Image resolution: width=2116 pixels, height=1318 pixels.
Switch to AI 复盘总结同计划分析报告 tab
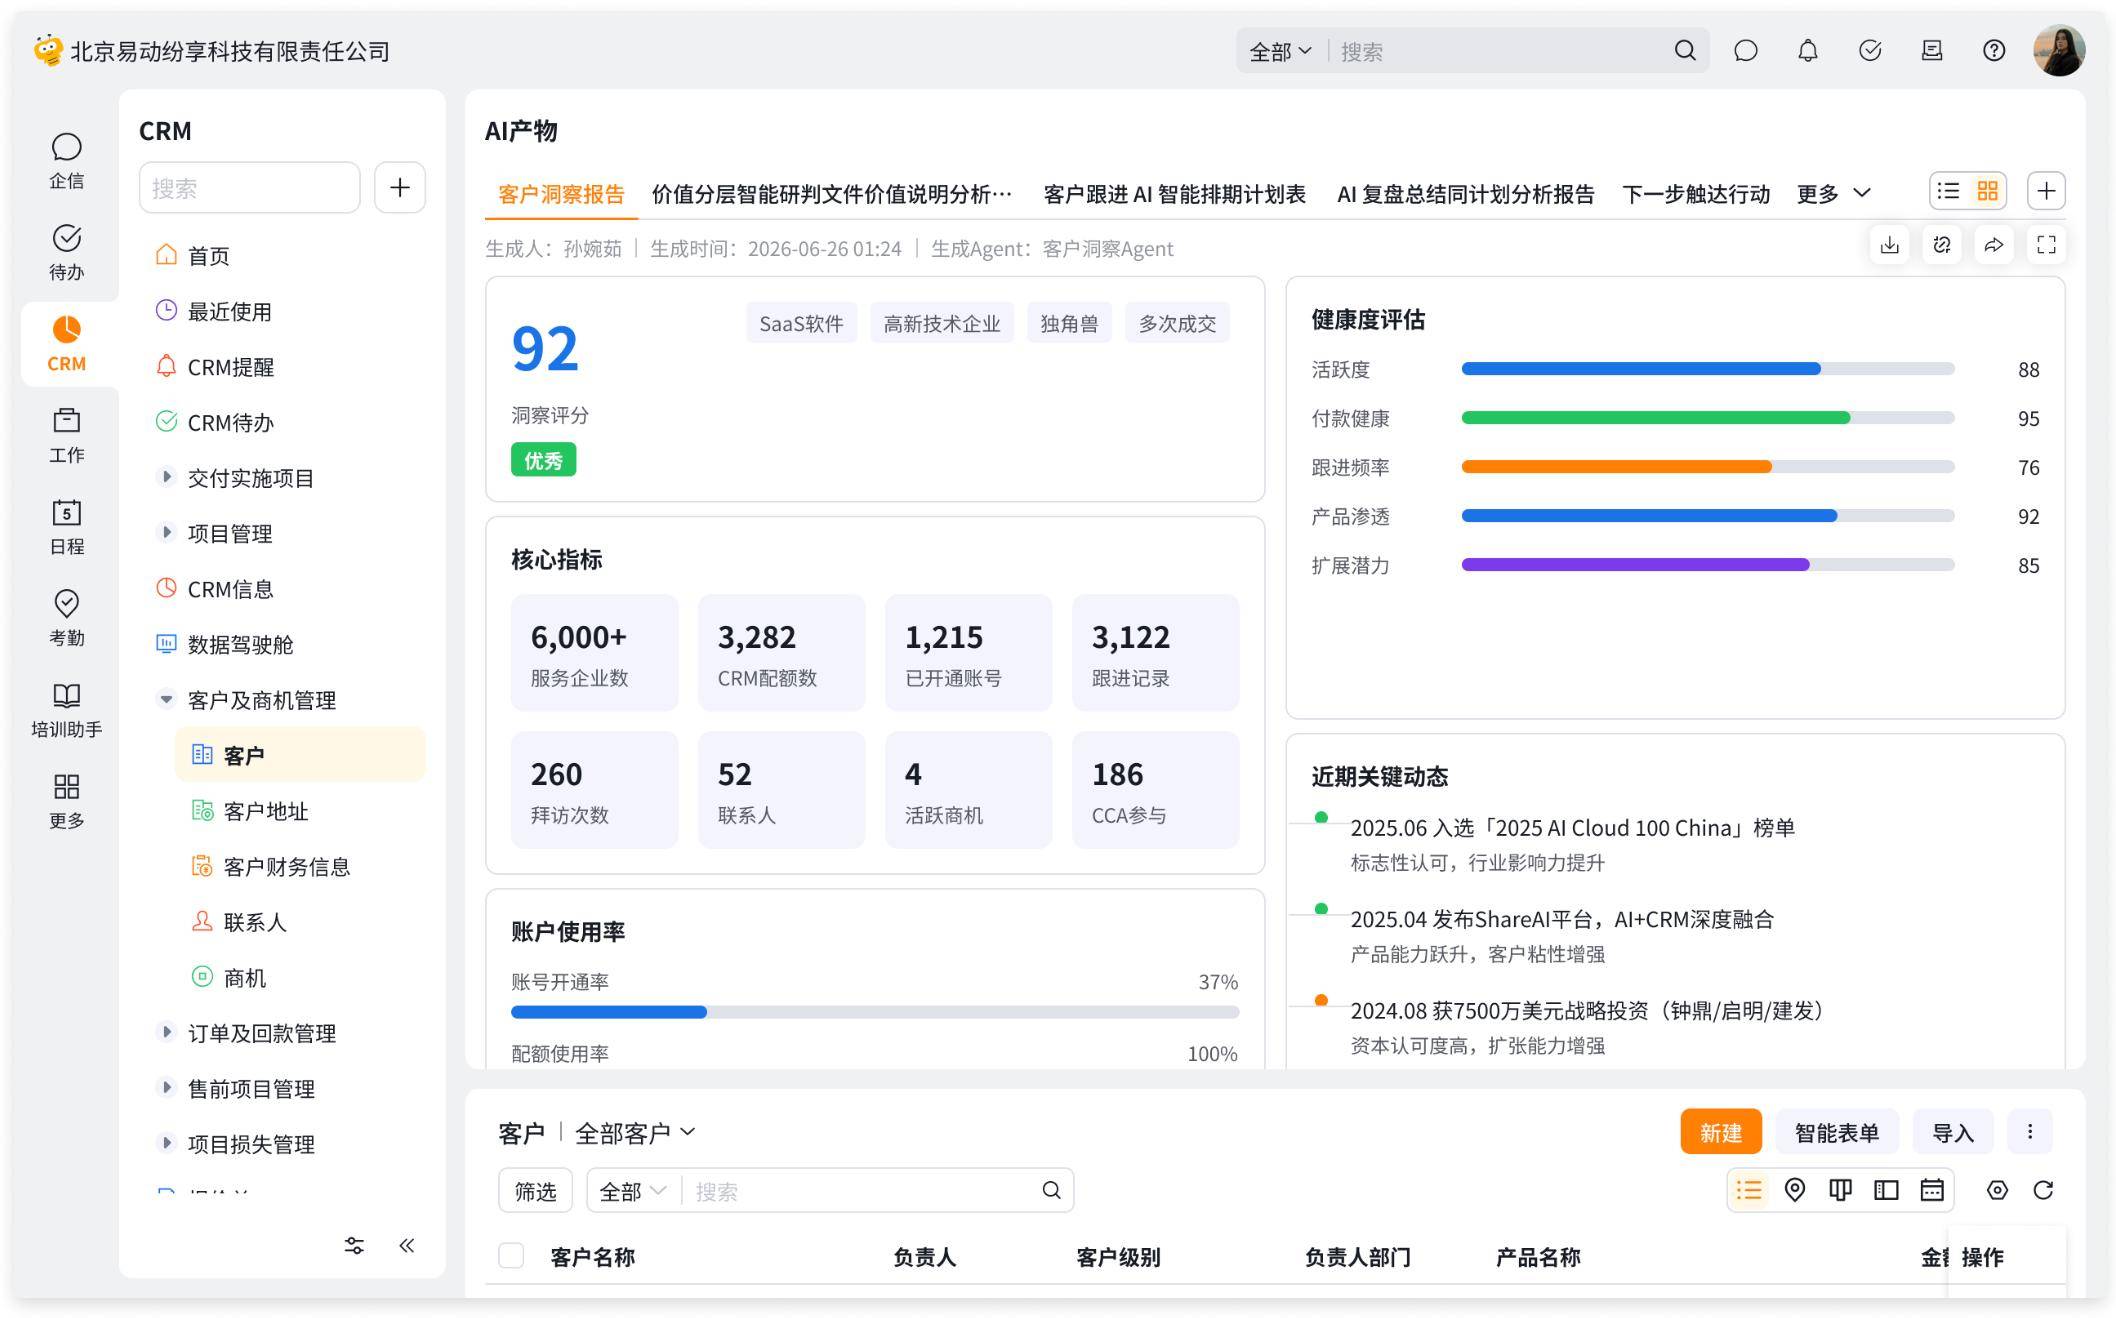click(1465, 194)
